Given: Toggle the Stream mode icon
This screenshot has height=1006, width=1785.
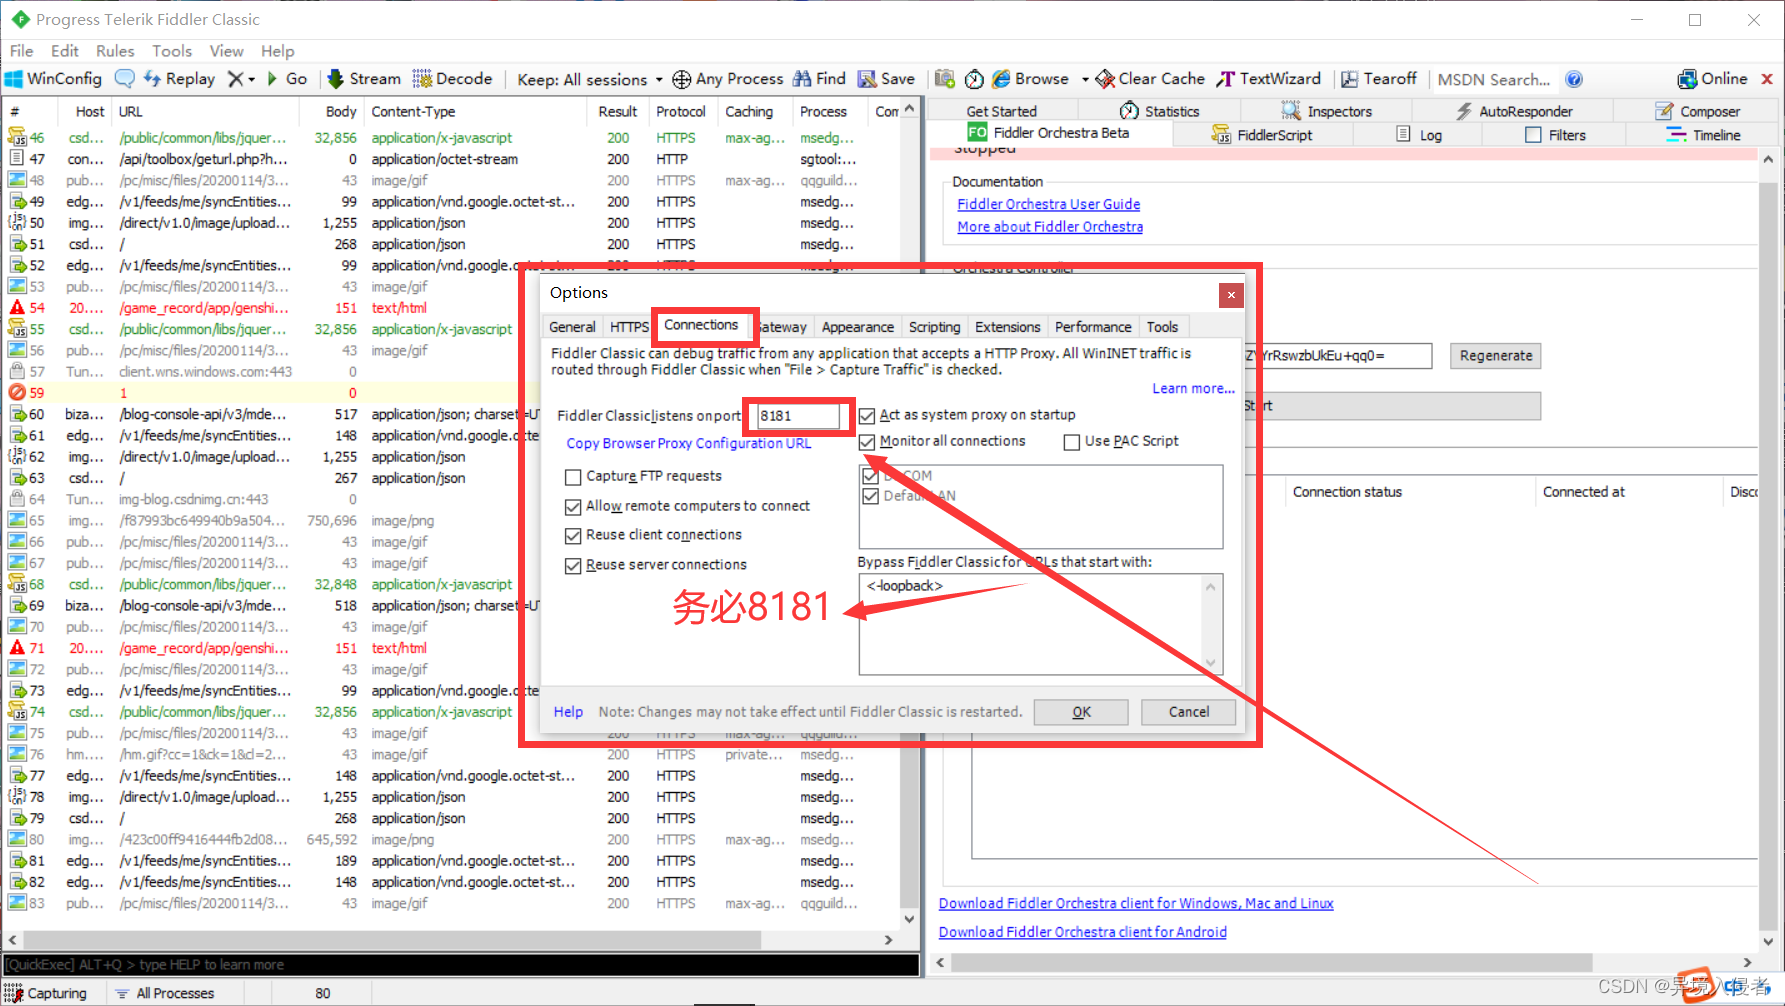Looking at the screenshot, I should pyautogui.click(x=336, y=78).
